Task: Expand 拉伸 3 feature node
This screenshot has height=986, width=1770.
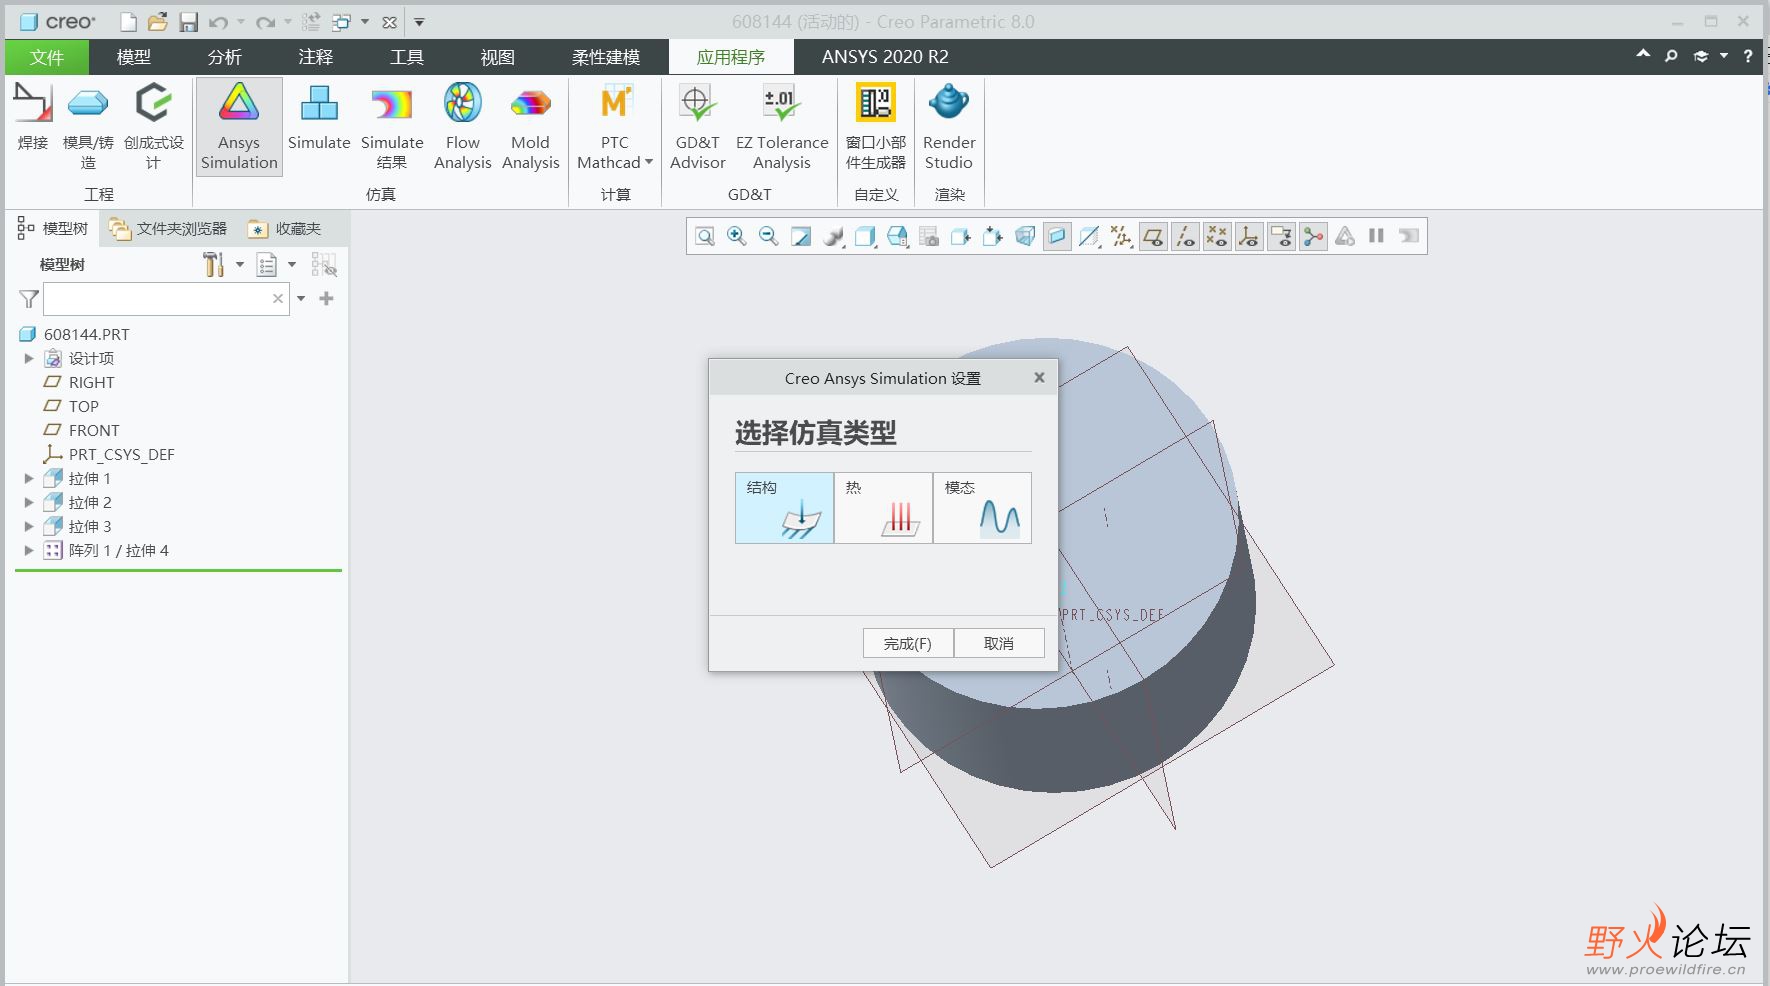Action: 29,526
